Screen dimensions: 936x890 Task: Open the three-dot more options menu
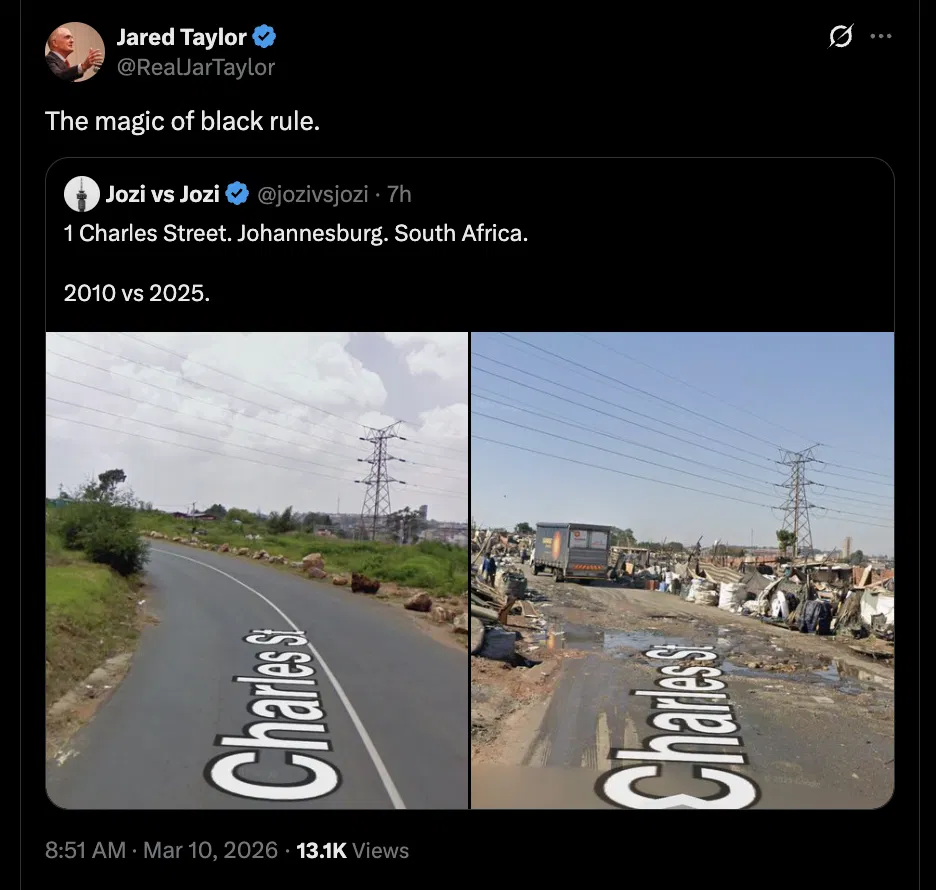pos(880,37)
